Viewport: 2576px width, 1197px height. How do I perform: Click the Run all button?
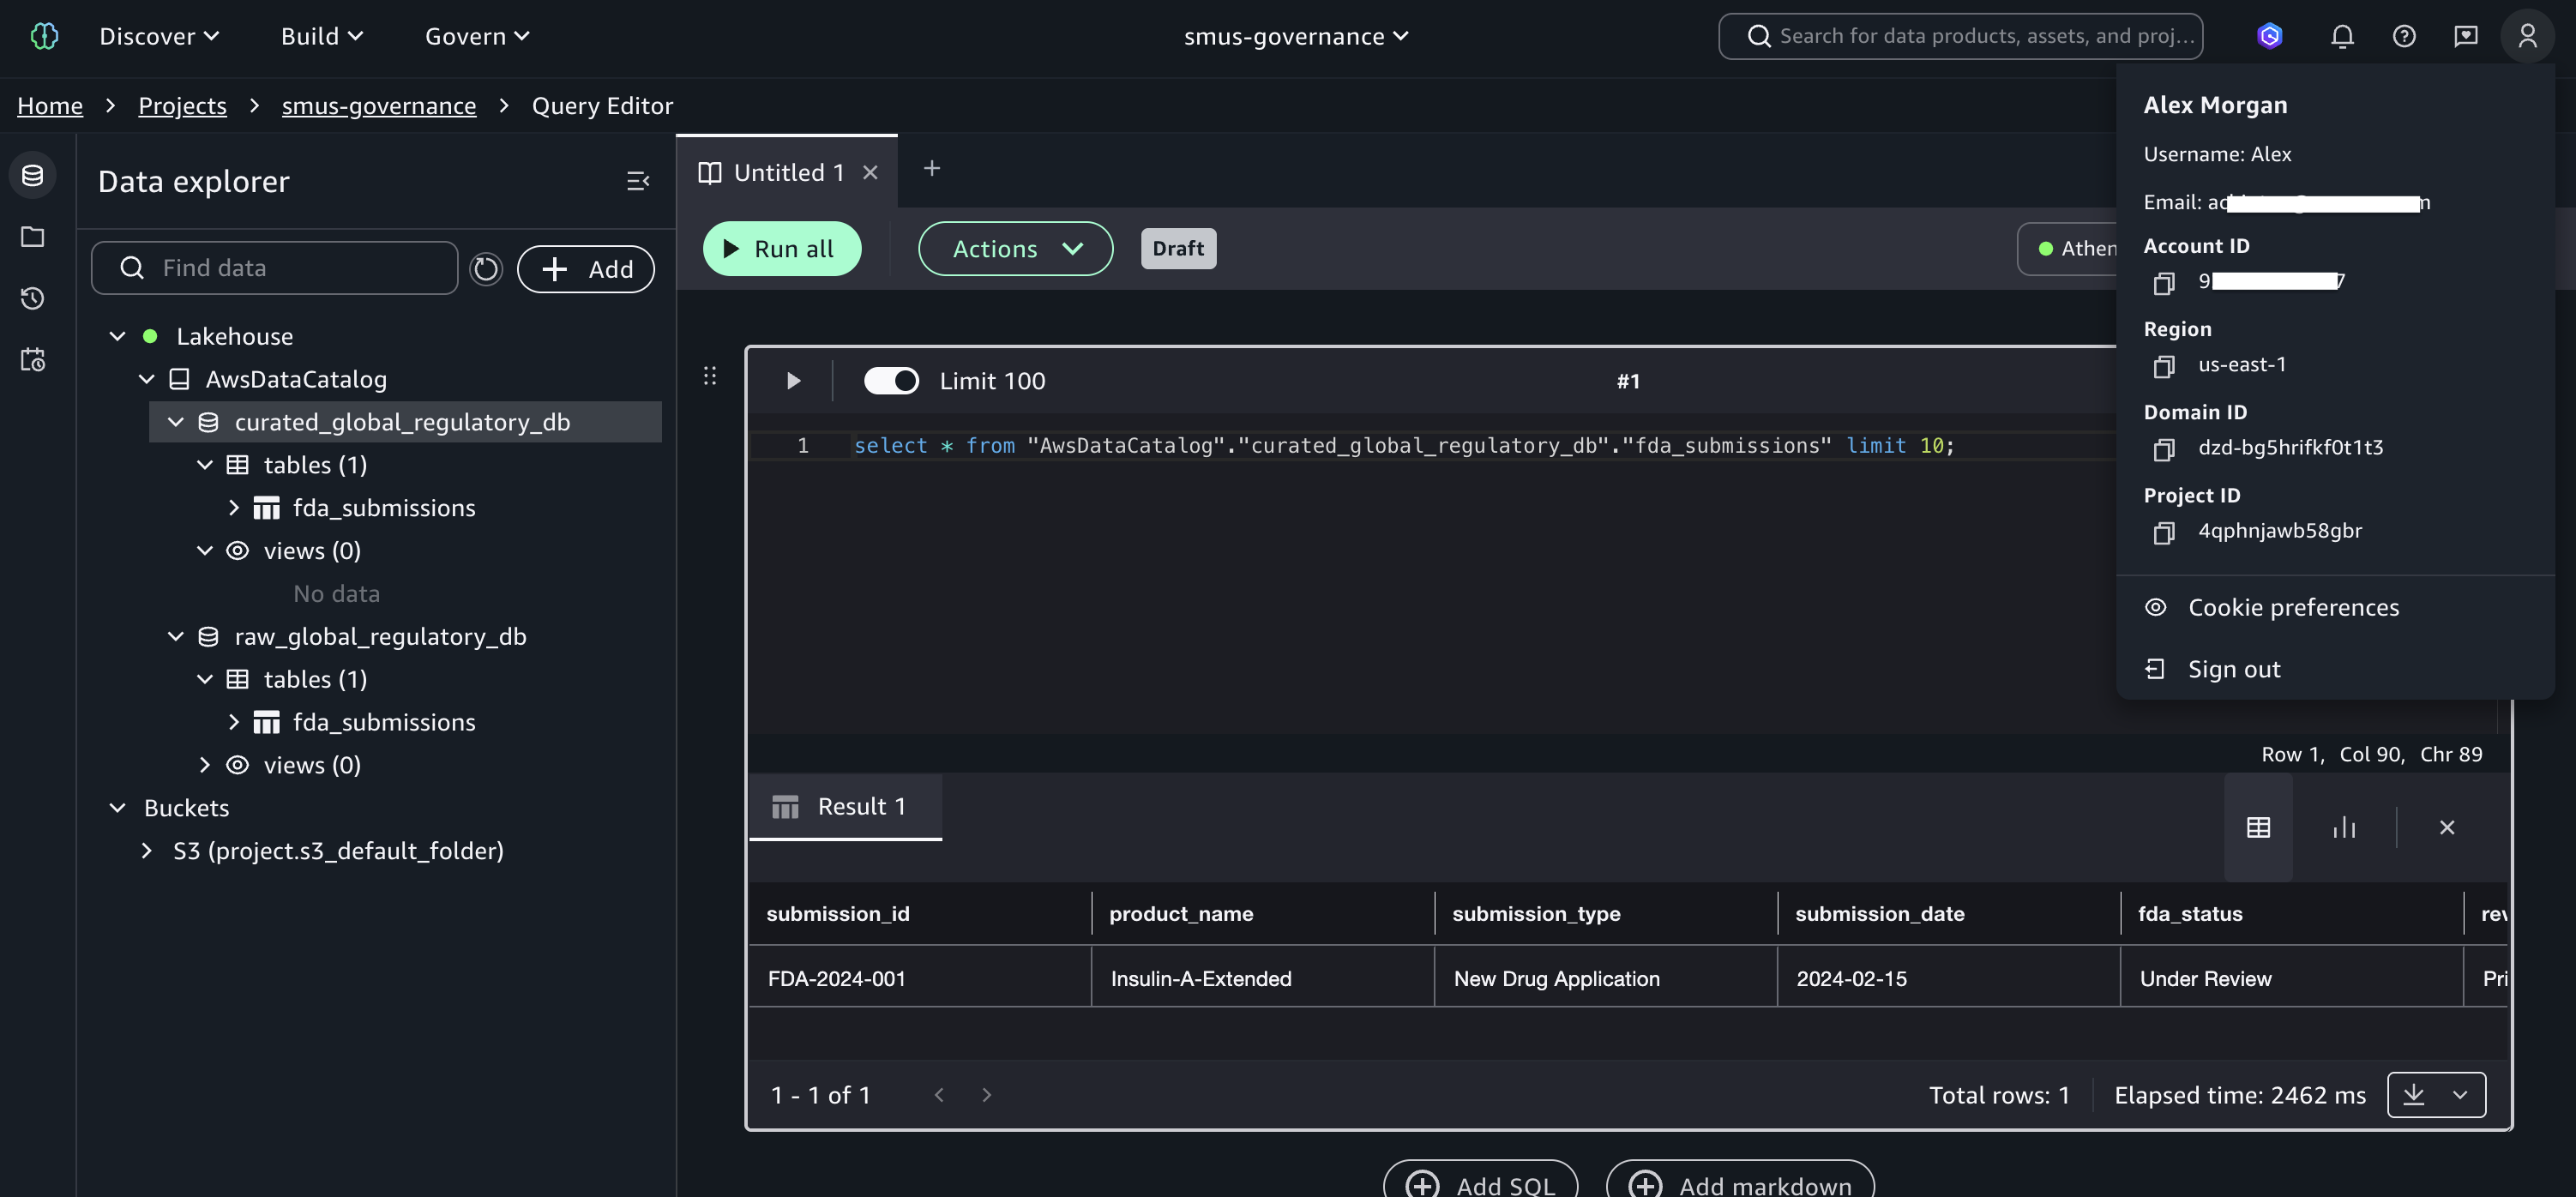coord(782,249)
